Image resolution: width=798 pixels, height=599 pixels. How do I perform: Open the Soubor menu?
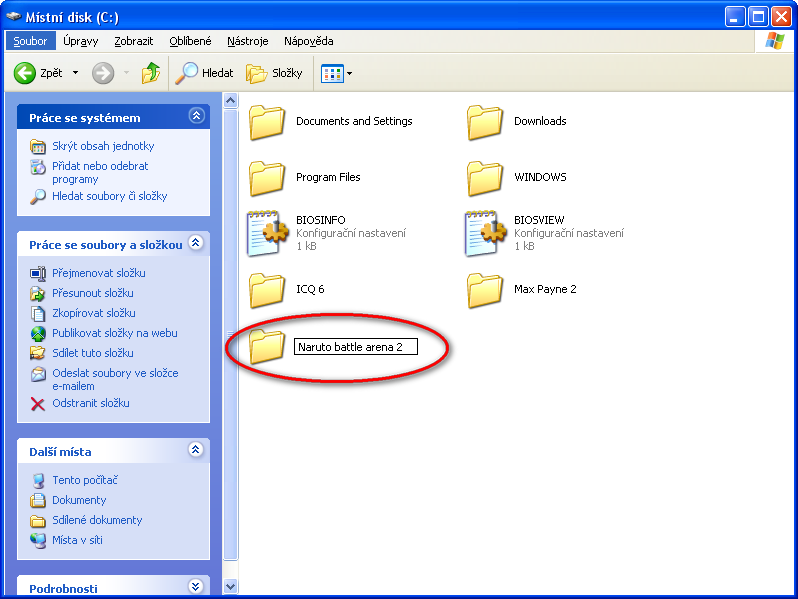(30, 41)
